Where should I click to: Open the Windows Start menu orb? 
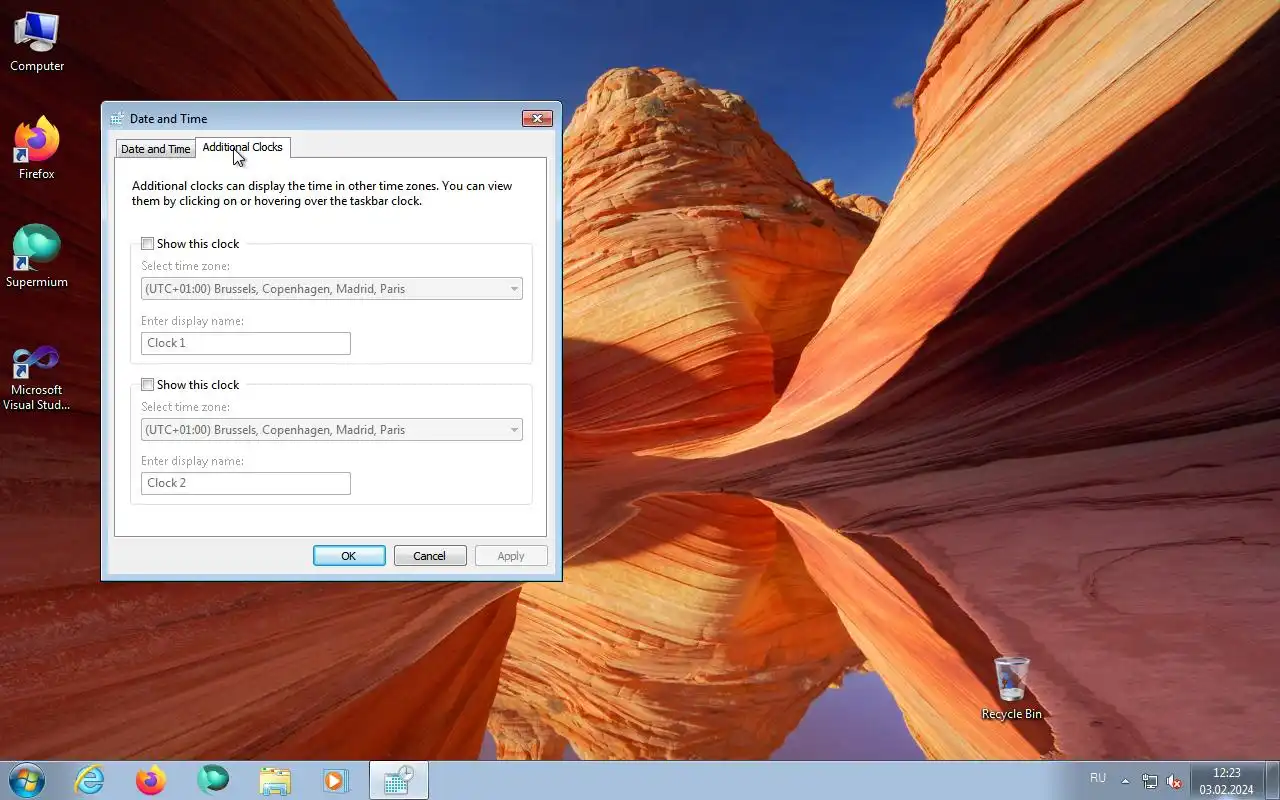coord(26,780)
